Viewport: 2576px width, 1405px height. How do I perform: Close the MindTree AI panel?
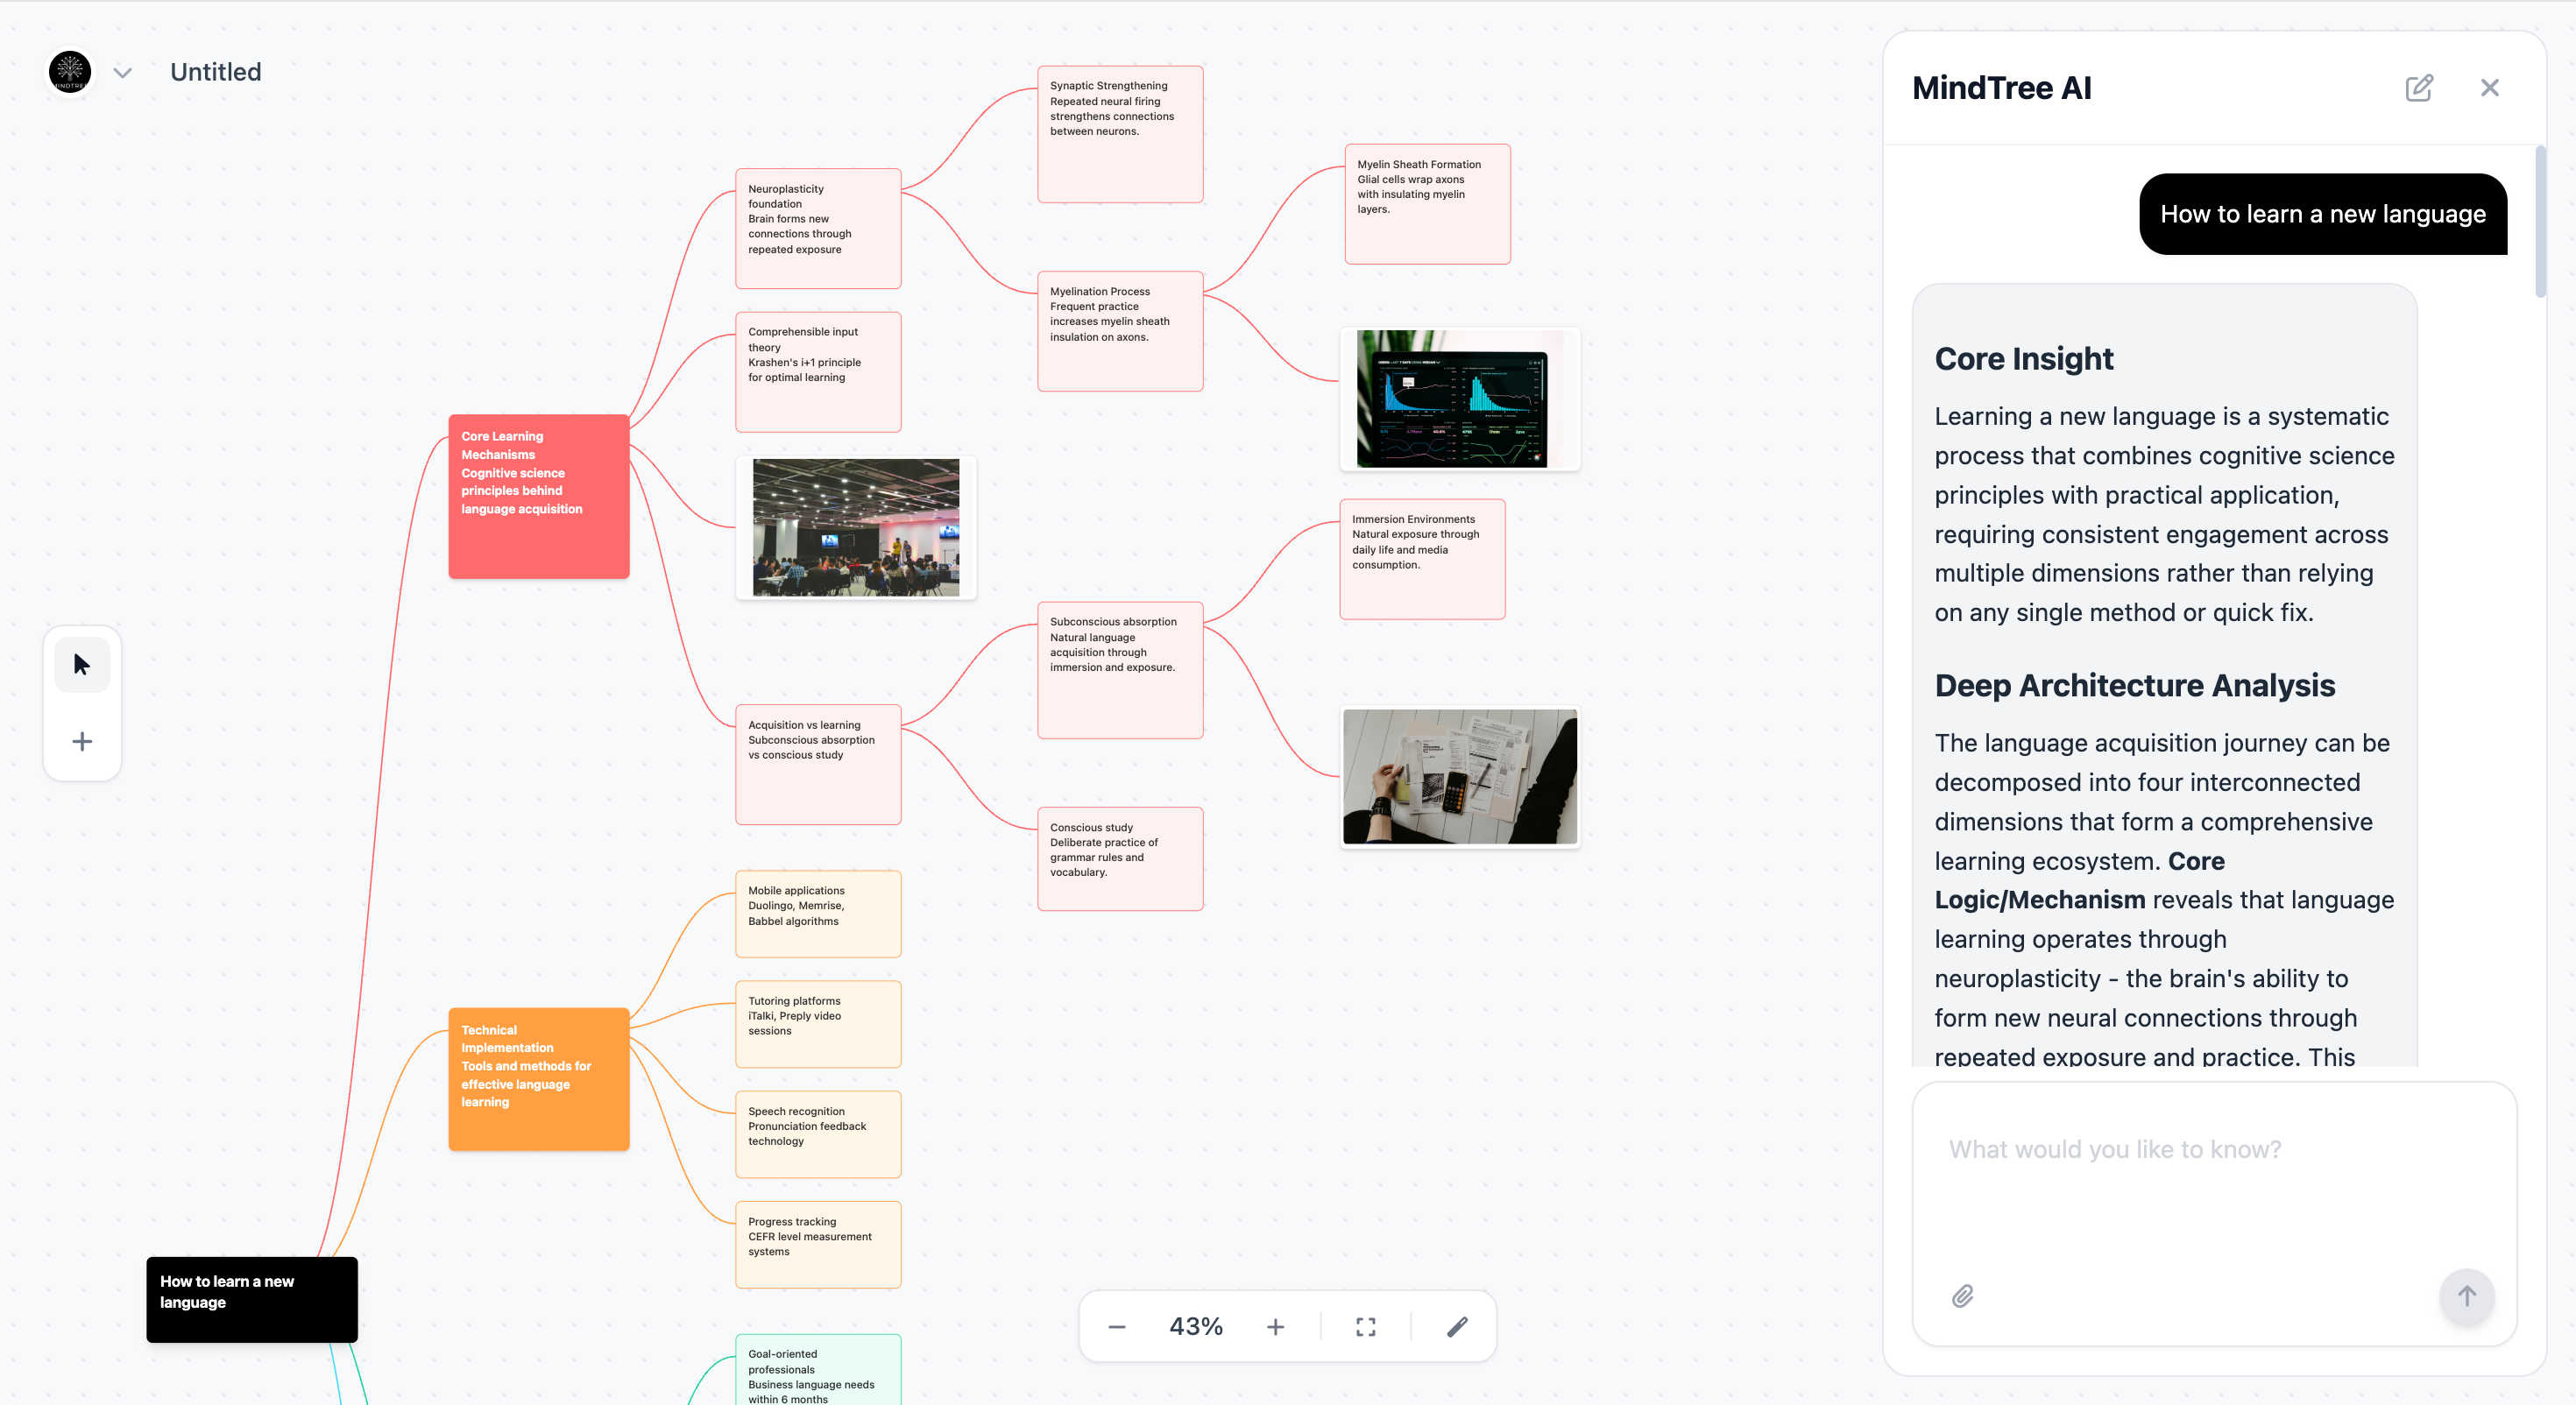2490,88
